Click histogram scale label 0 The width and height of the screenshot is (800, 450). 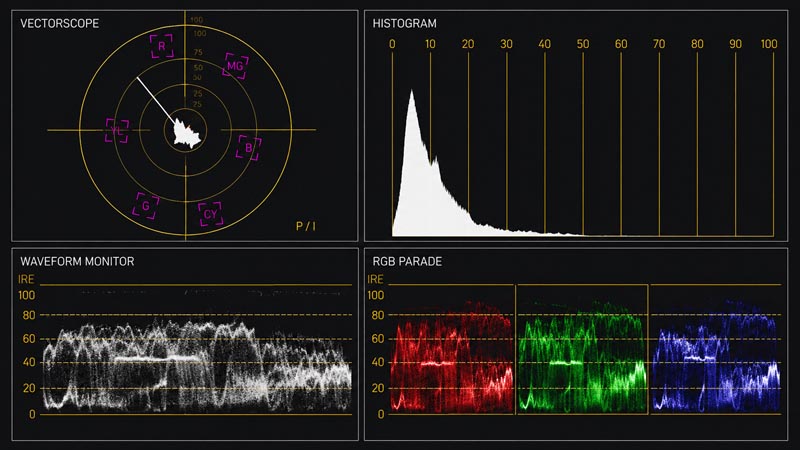click(x=392, y=44)
